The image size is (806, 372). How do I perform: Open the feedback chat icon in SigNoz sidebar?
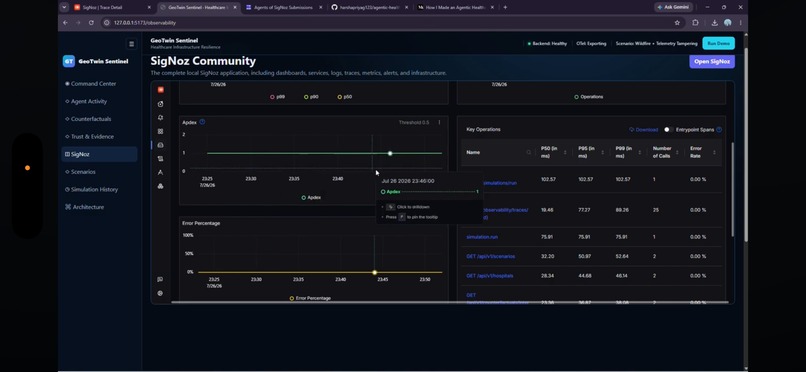[x=160, y=280]
